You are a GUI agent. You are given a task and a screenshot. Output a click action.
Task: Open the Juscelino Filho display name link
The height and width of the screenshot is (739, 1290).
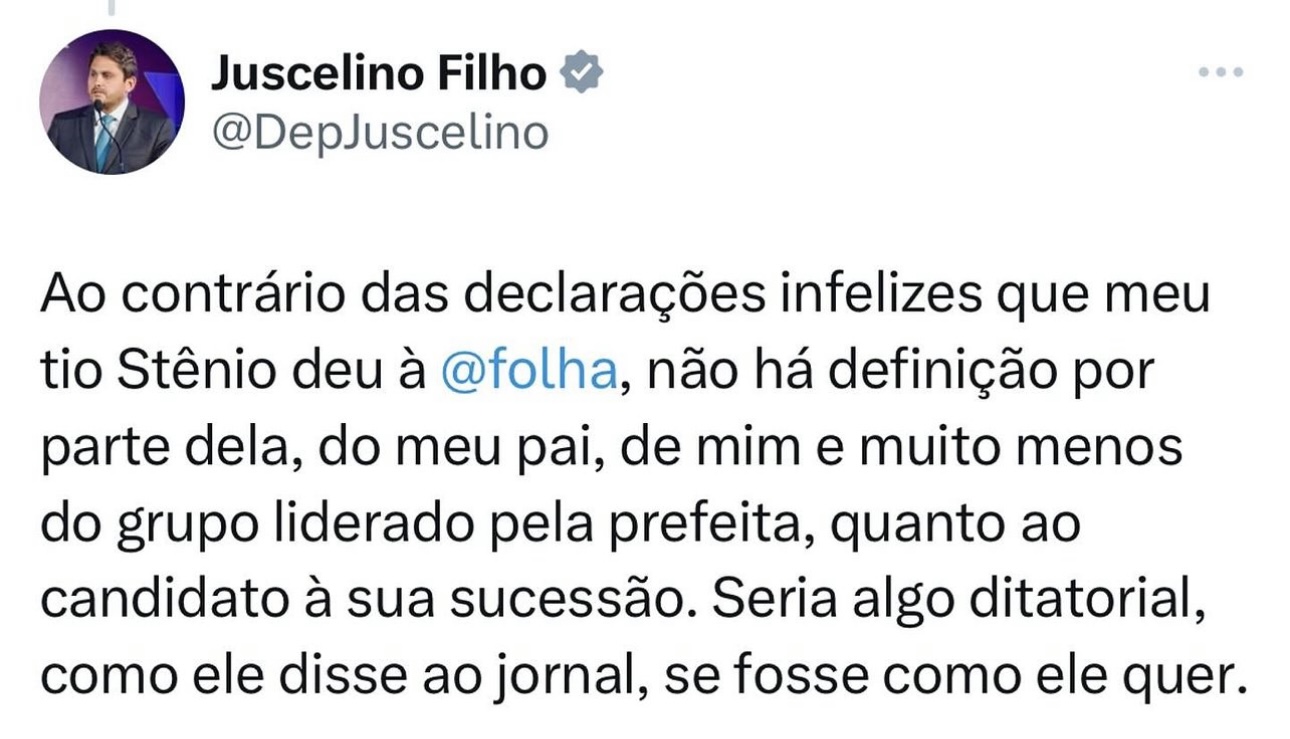coord(379,75)
